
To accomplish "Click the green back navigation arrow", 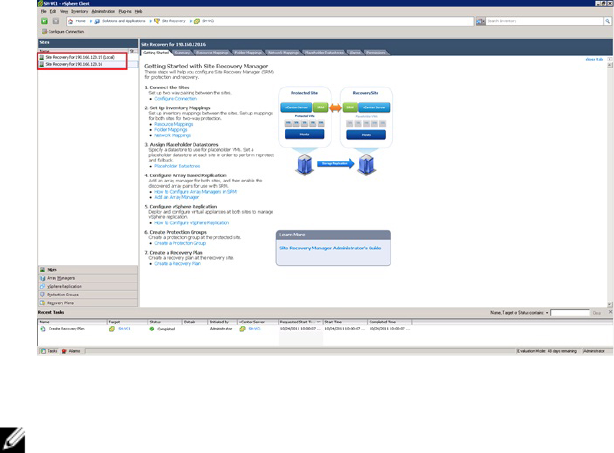I will coord(44,21).
